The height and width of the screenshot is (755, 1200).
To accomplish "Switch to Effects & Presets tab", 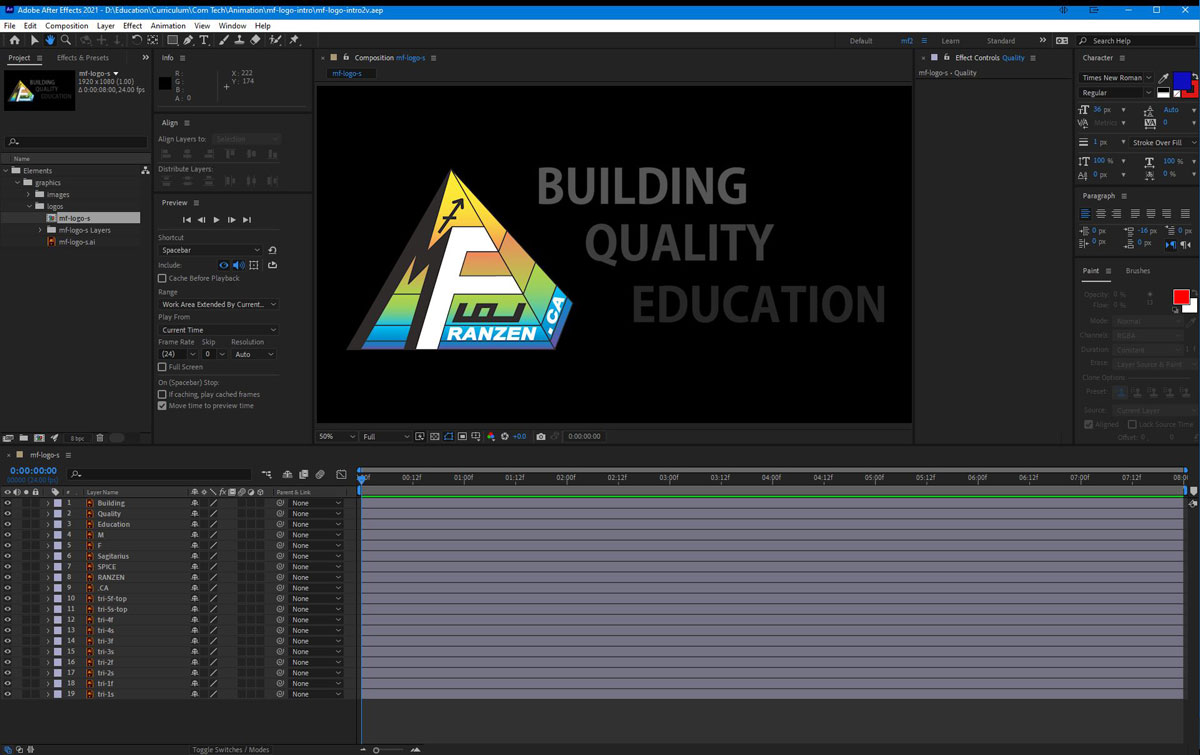I will 83,58.
